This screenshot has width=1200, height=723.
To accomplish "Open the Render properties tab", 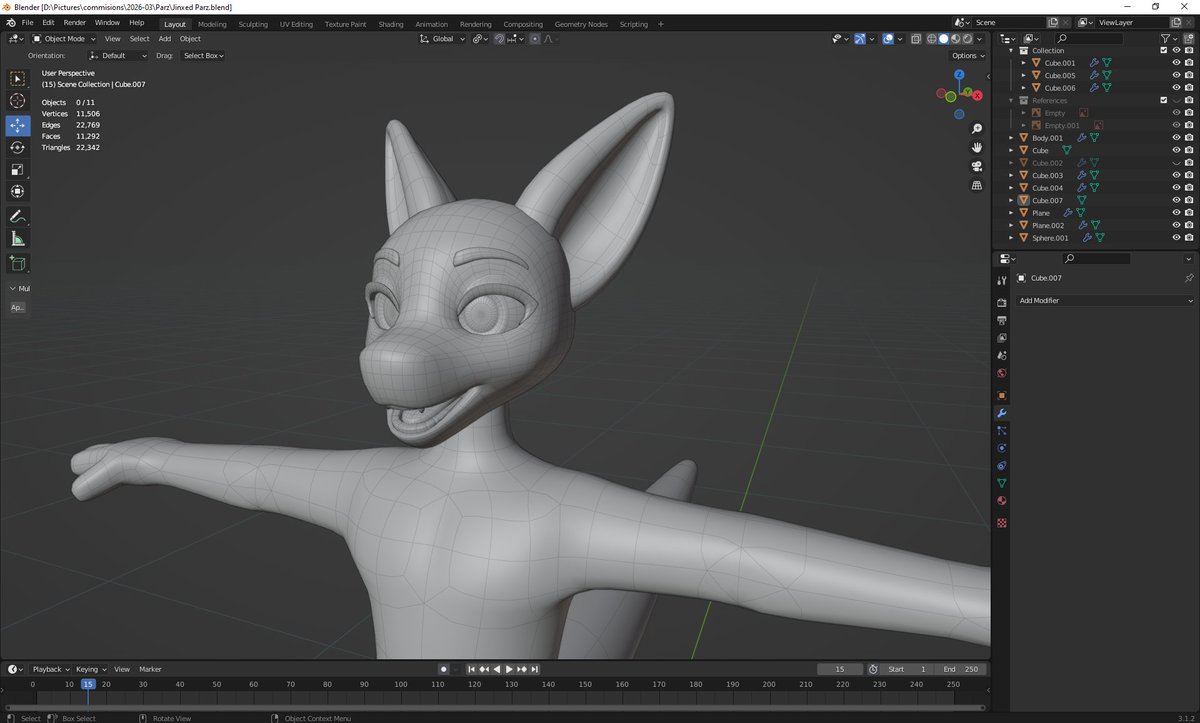I will coord(1001,302).
